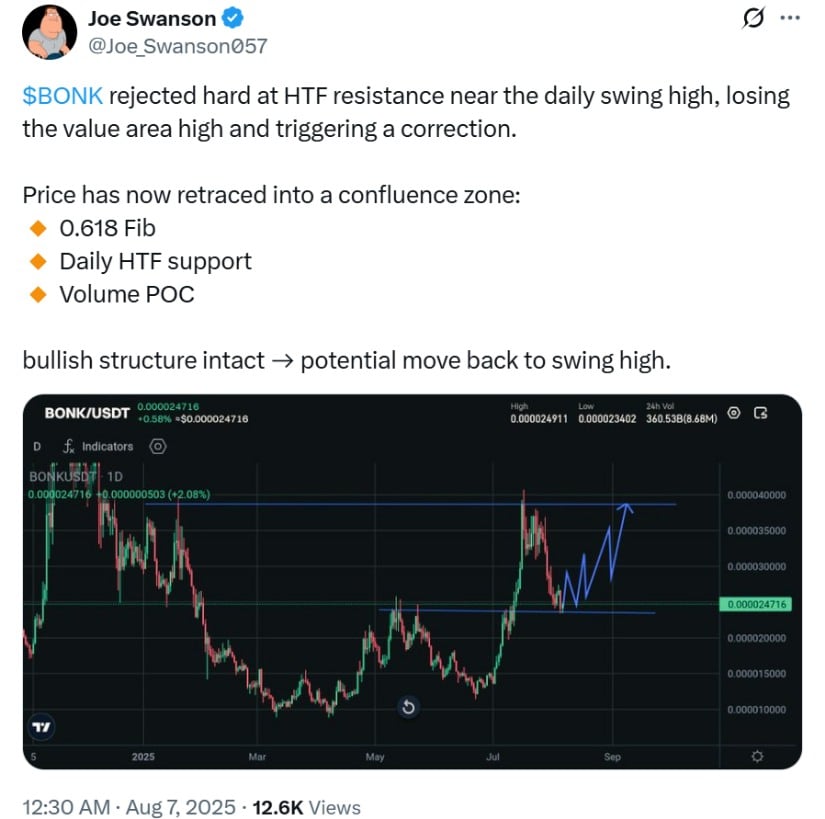Click the hexagon chart settings icon
825x819 pixels.
(158, 447)
